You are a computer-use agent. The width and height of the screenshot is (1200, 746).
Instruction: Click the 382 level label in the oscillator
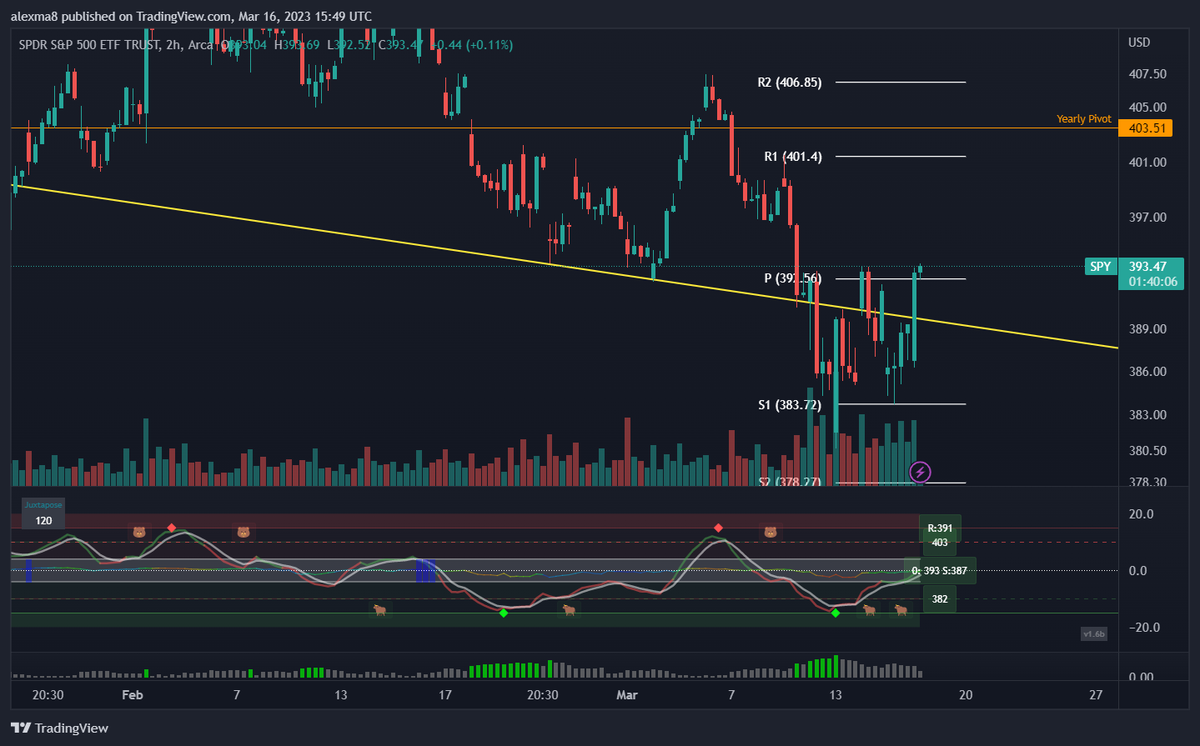940,598
